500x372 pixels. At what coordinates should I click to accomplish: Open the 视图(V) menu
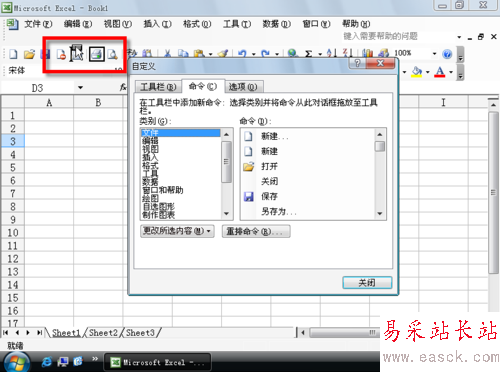pos(118,24)
